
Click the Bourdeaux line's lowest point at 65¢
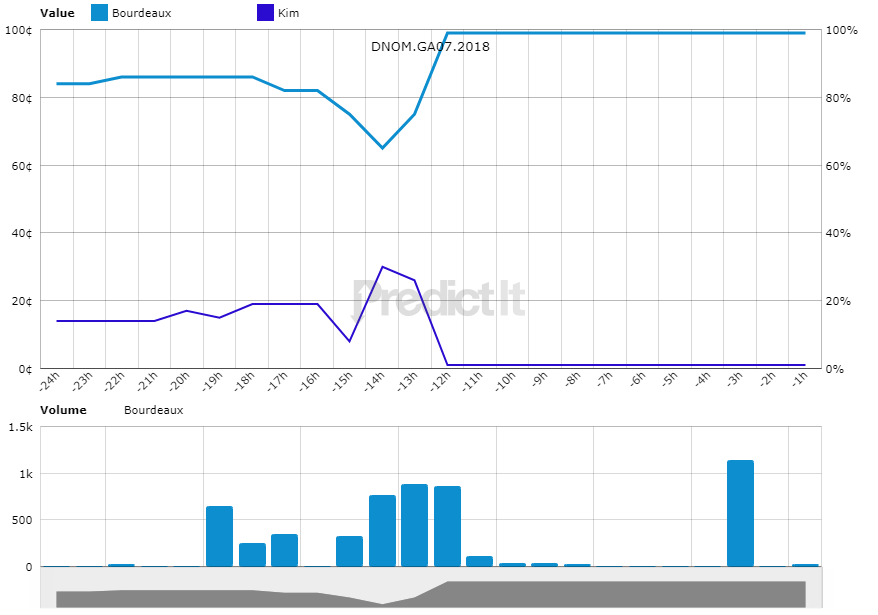(x=382, y=148)
